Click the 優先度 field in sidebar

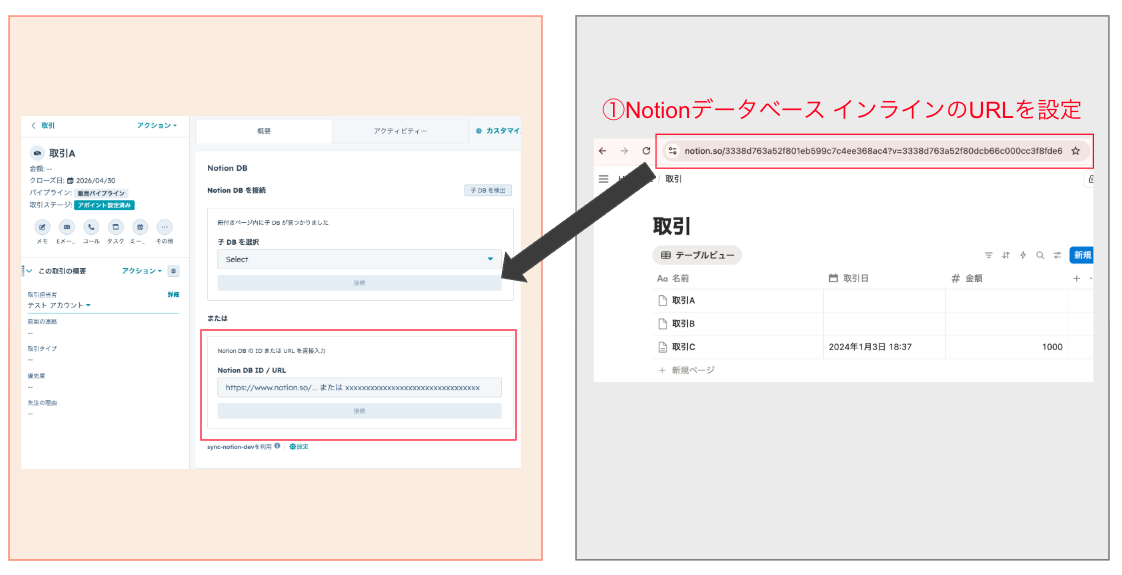tap(36, 375)
